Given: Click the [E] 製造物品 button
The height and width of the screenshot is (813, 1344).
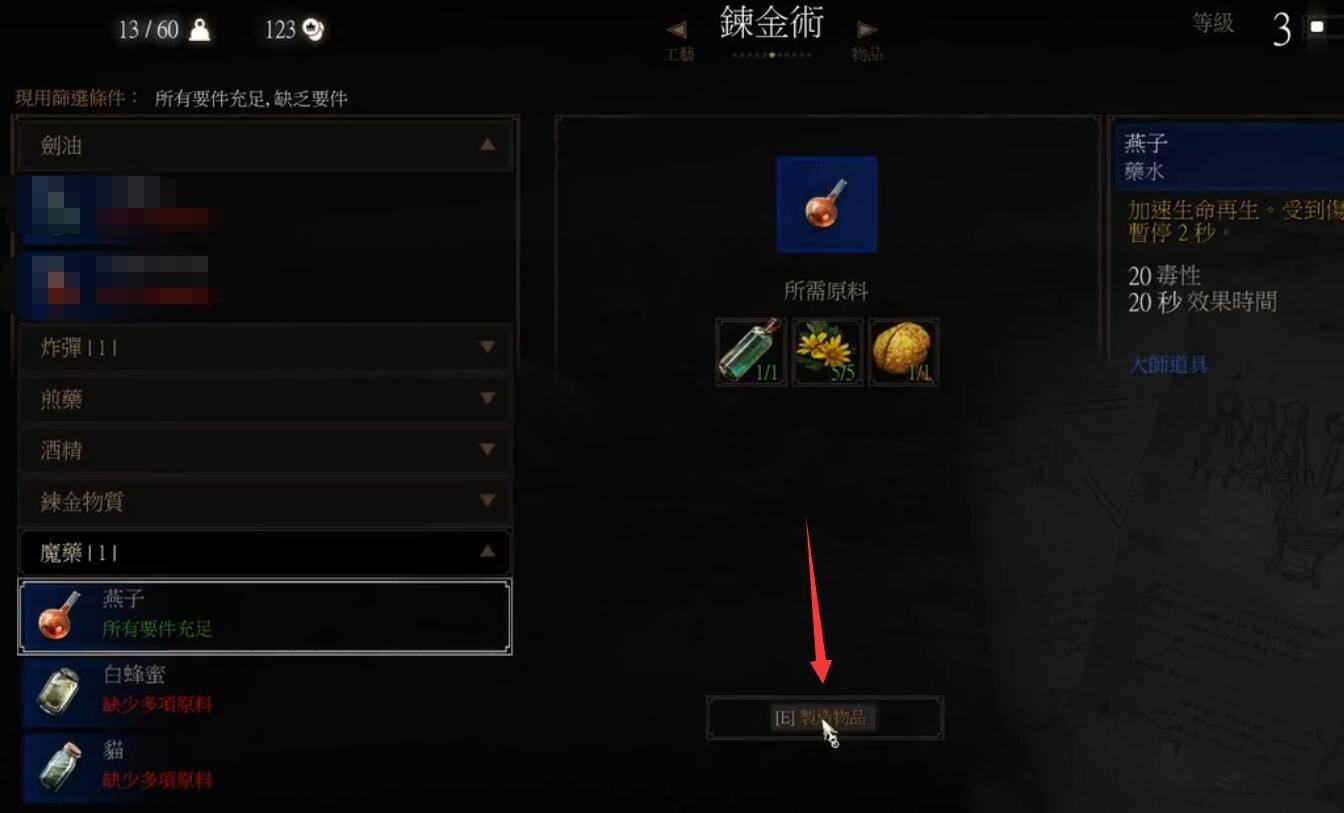Looking at the screenshot, I should [825, 718].
